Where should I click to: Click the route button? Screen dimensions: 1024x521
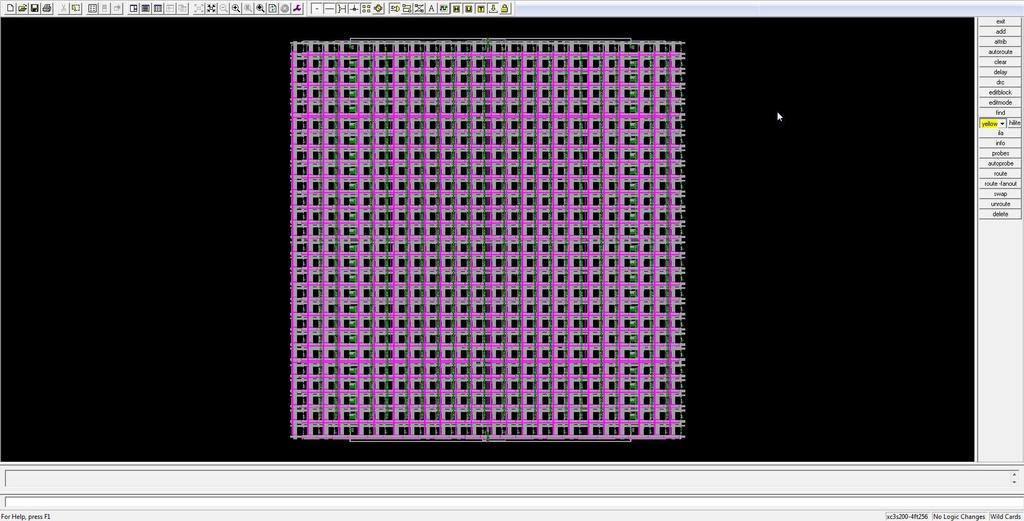(1000, 174)
